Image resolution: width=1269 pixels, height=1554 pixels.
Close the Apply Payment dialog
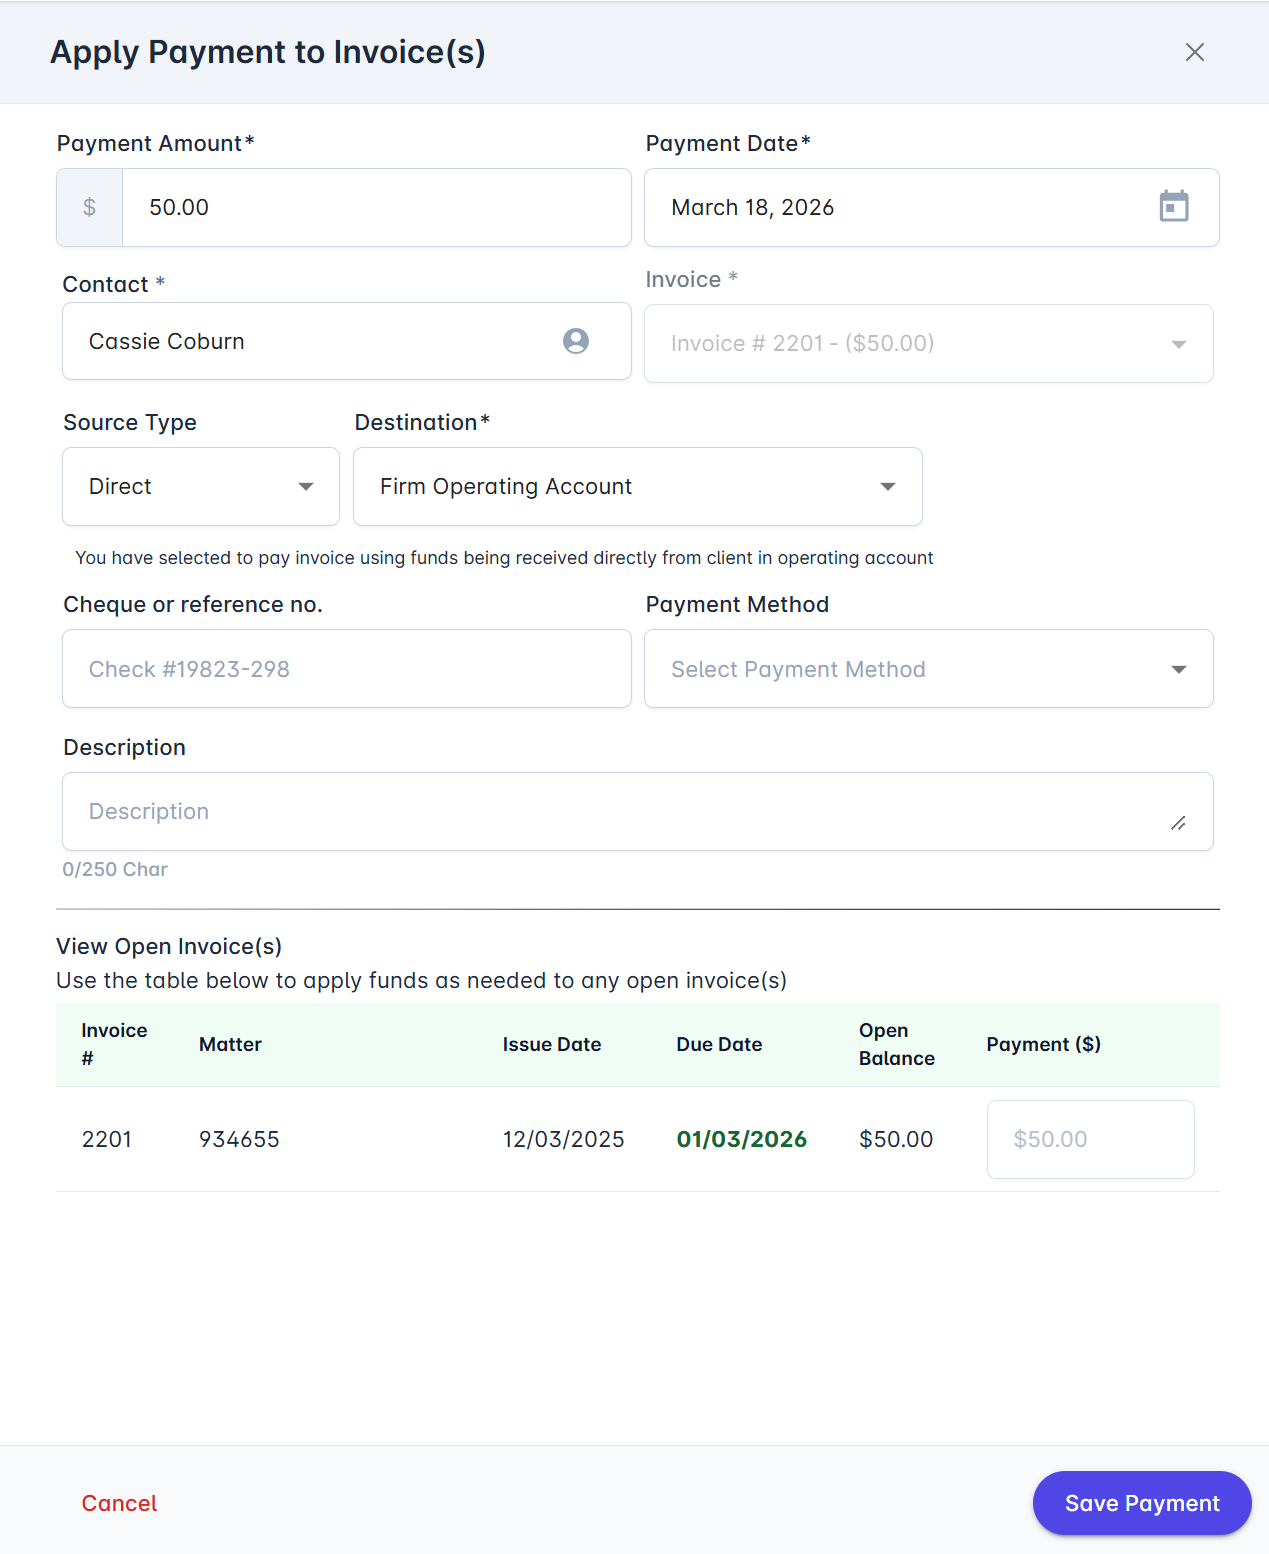[1194, 52]
